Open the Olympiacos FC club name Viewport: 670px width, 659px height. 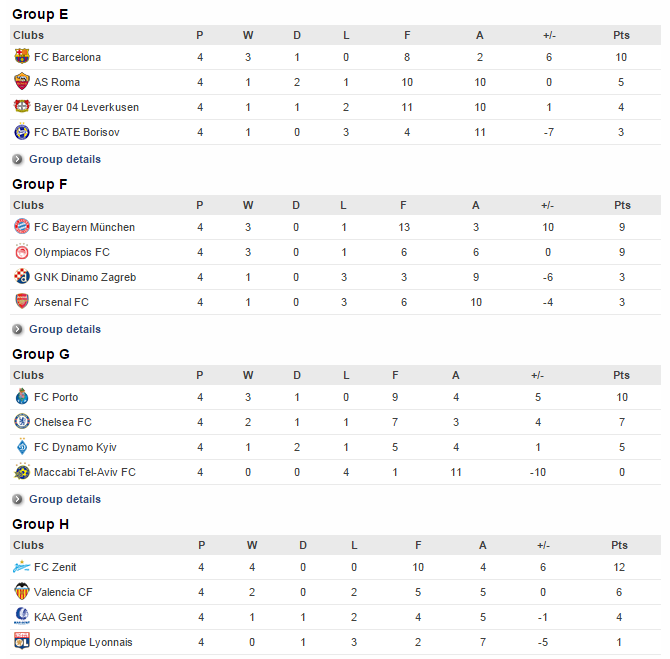pyautogui.click(x=72, y=252)
